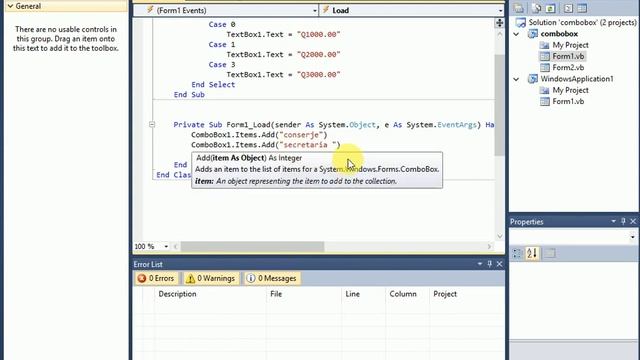
Task: Collapse the General toolbox group
Action: pyautogui.click(x=10, y=6)
